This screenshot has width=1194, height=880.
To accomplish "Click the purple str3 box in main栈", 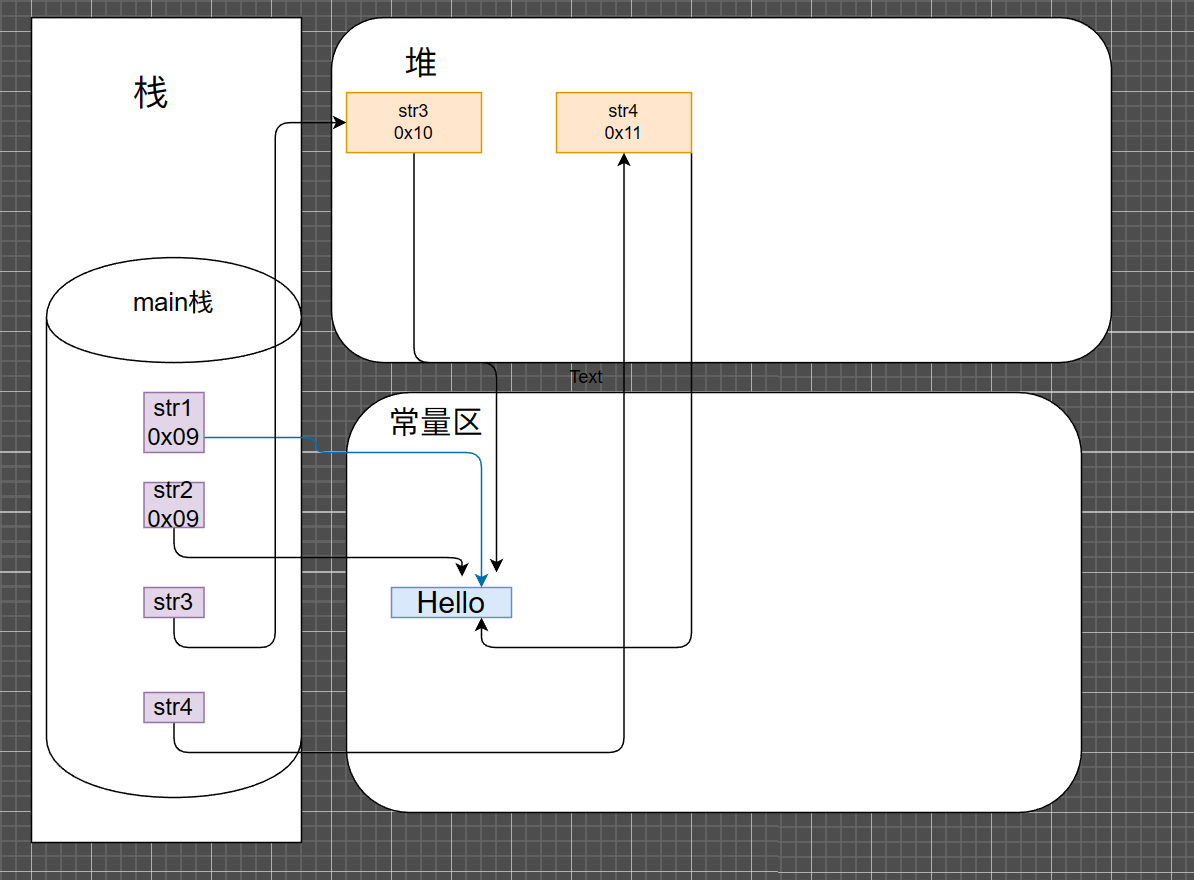I will tap(174, 603).
